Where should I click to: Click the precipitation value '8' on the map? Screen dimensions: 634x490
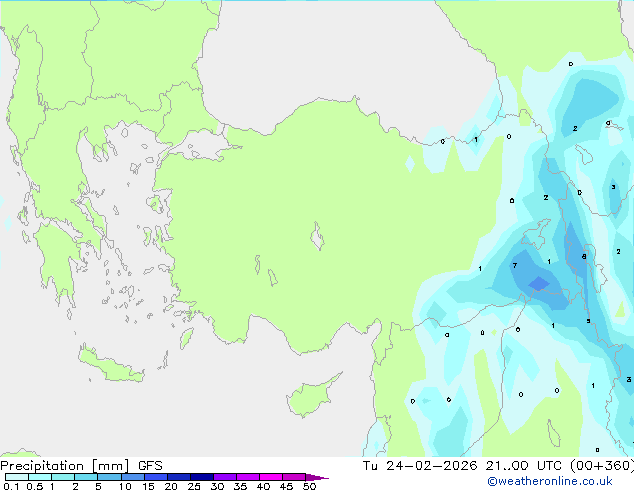point(584,256)
